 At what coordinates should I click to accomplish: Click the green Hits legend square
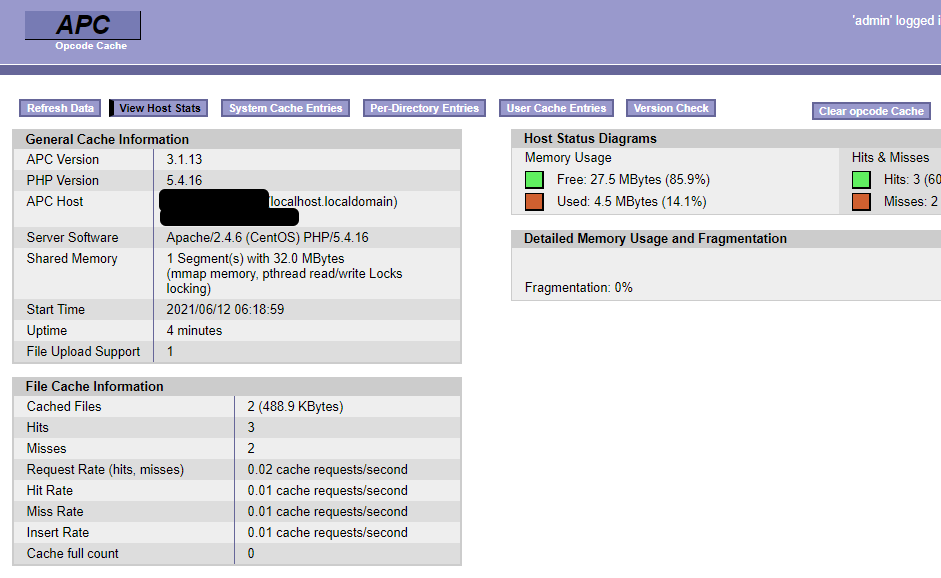861,180
